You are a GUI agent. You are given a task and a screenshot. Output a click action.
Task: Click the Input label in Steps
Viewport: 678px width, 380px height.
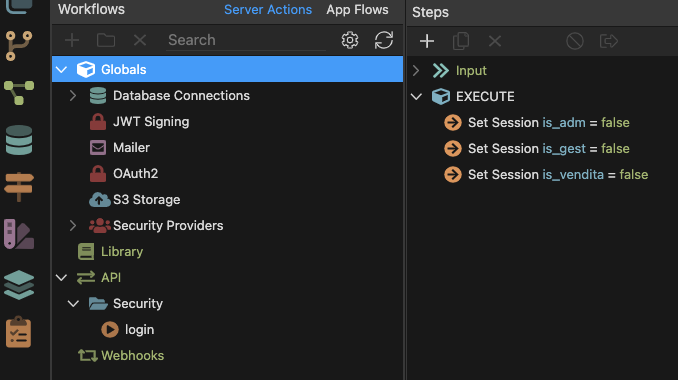[471, 70]
